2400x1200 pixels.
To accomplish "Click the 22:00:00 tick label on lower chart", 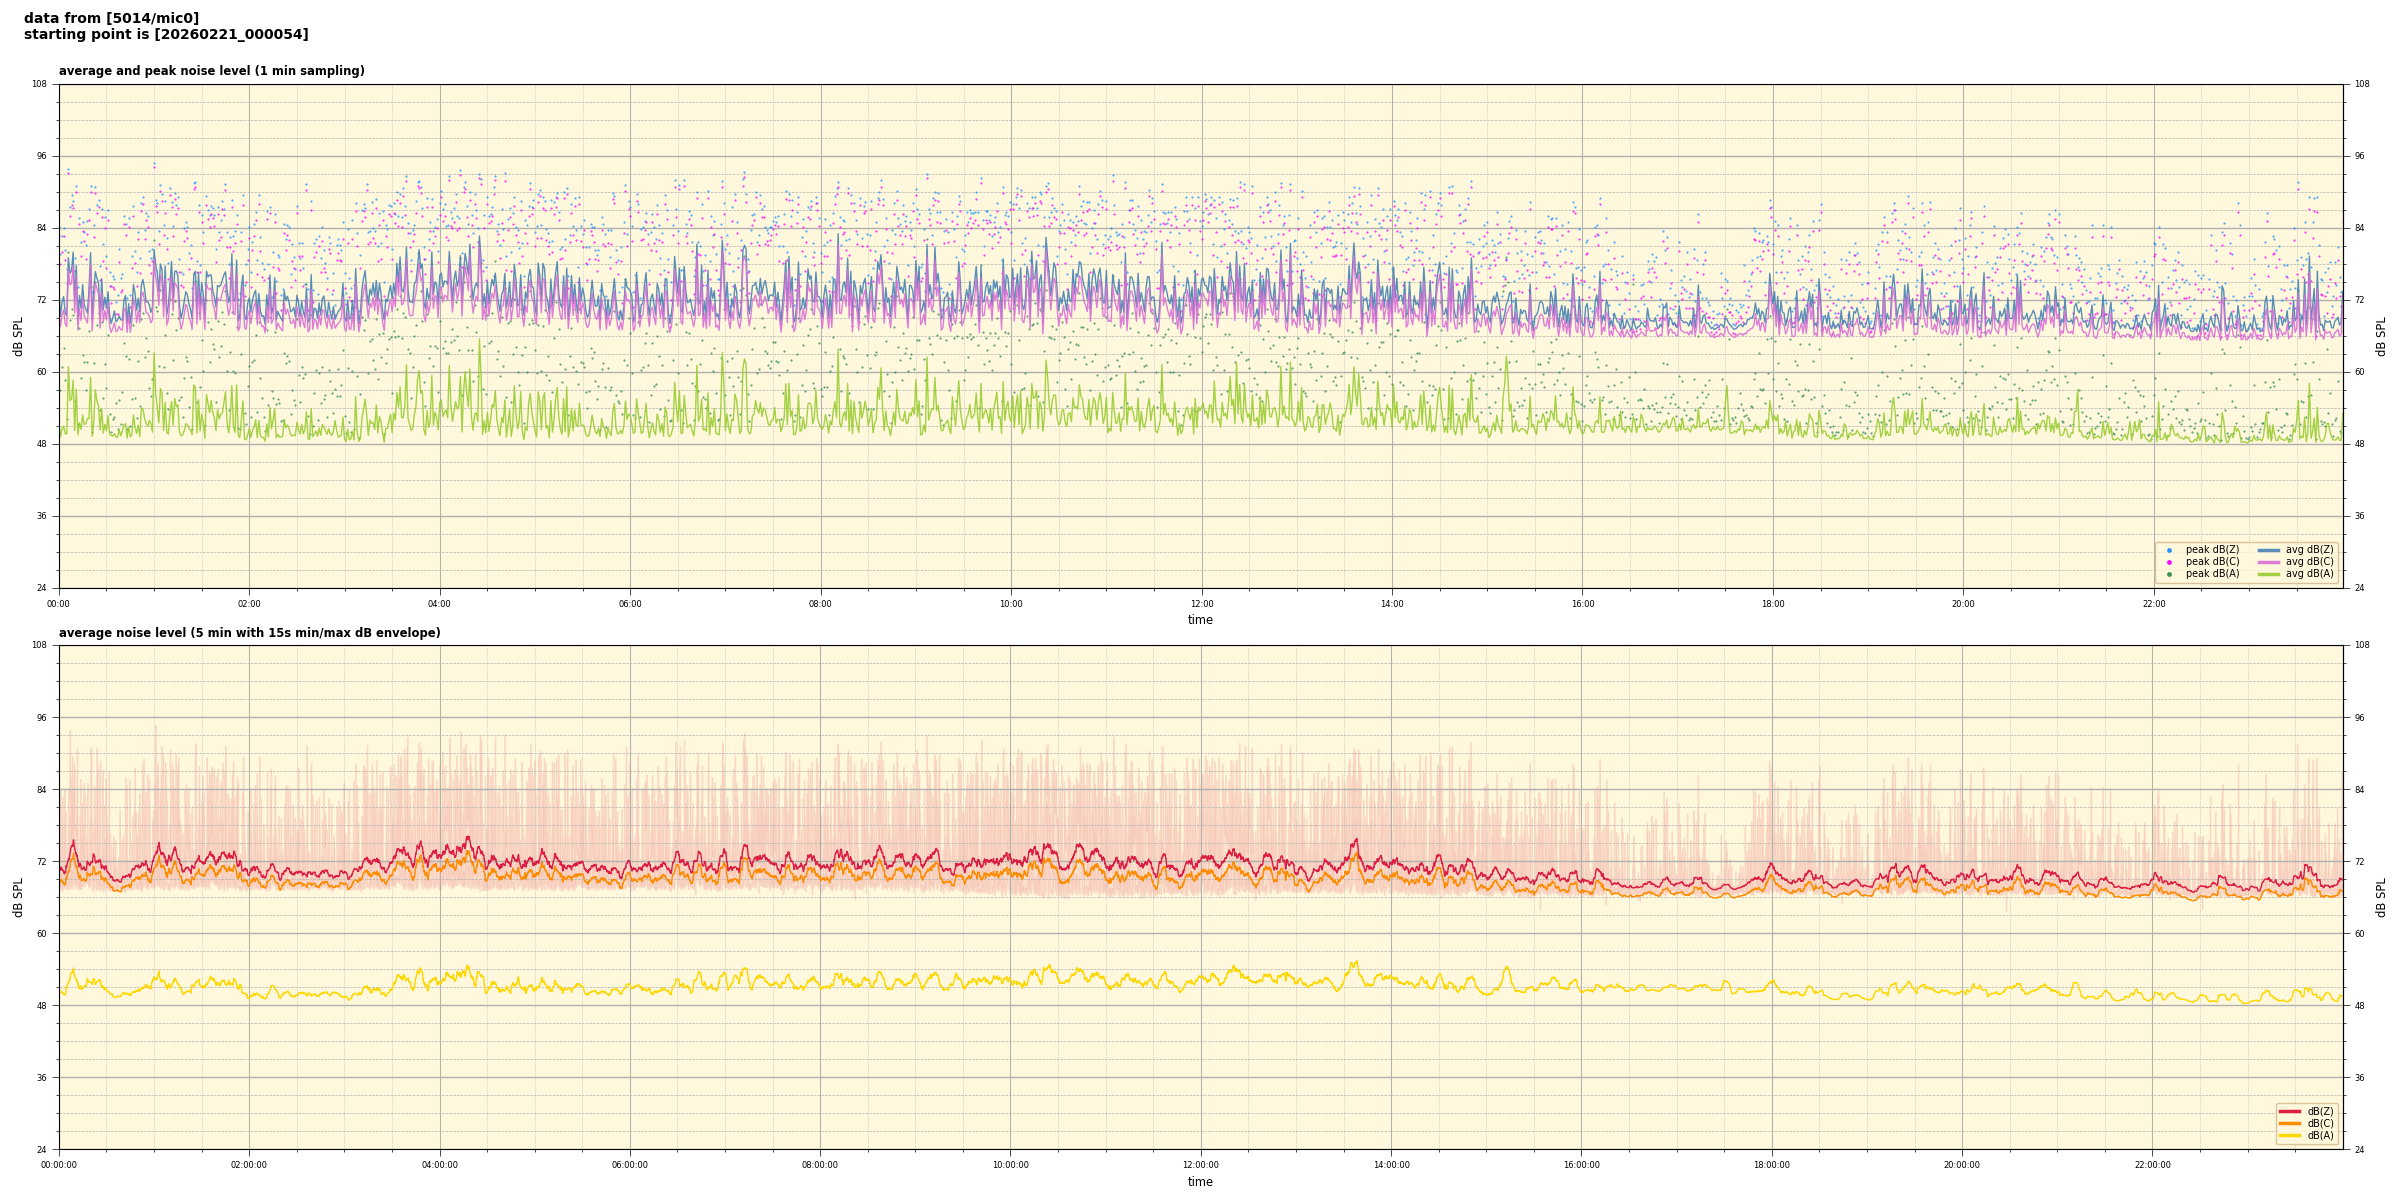I will 2153,1165.
